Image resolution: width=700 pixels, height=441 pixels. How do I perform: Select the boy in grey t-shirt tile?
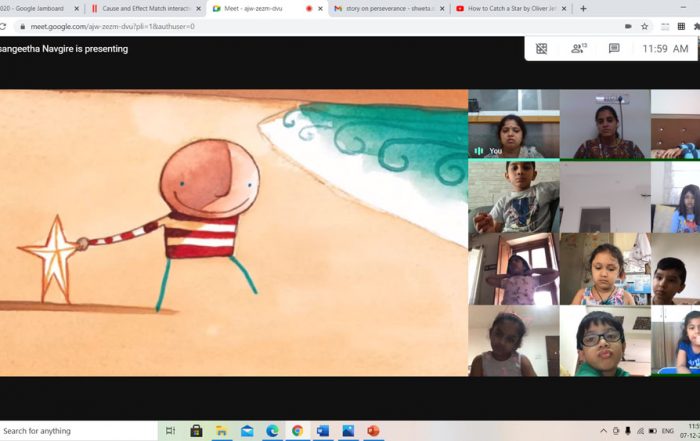point(513,197)
